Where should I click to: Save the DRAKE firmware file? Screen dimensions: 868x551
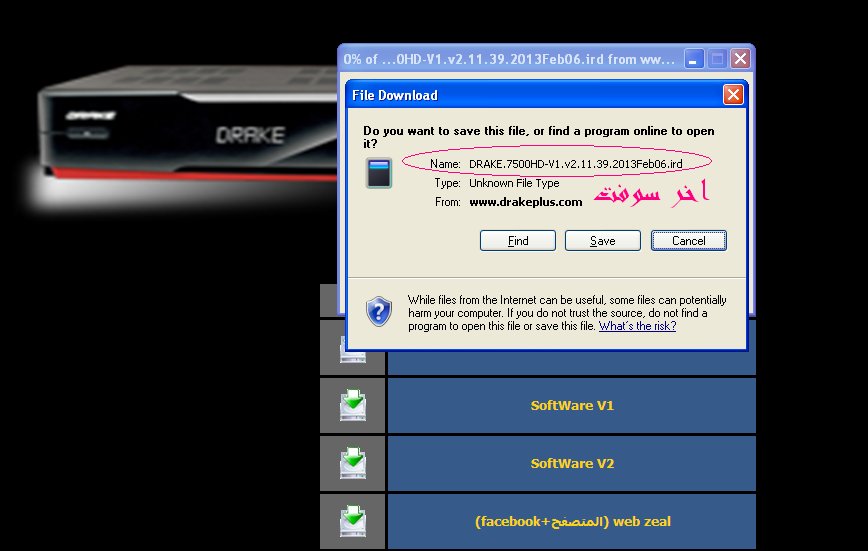pyautogui.click(x=603, y=241)
